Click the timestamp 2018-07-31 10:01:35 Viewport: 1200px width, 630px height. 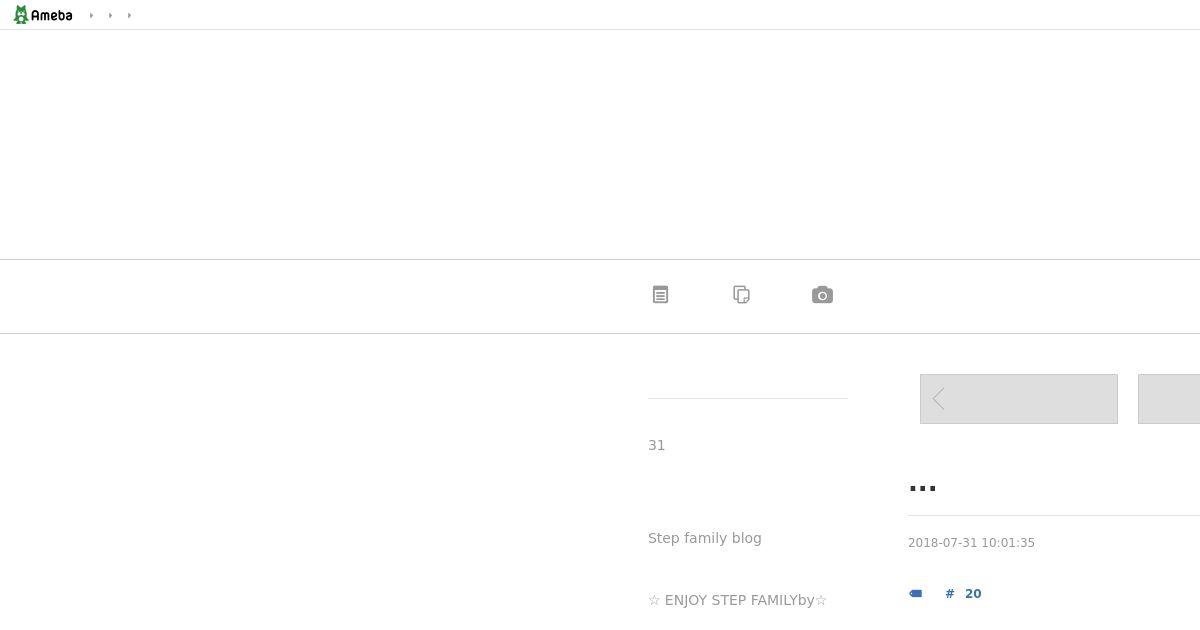(971, 543)
